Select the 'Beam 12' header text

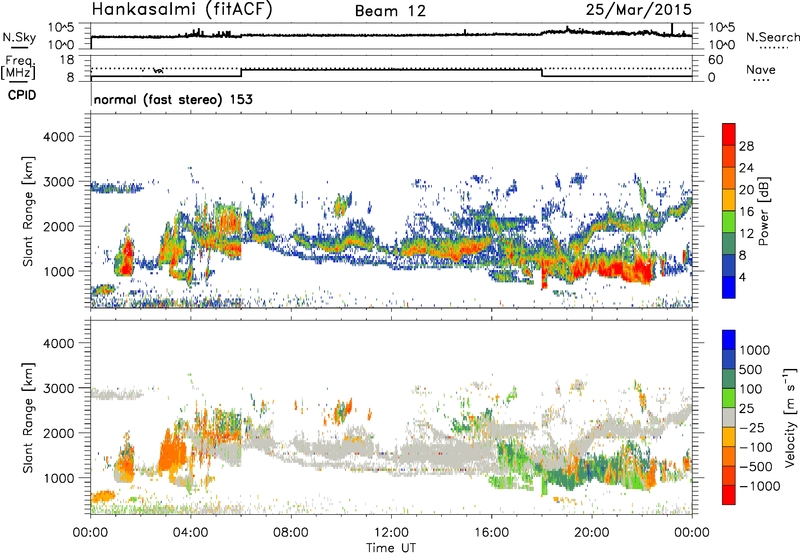click(x=390, y=11)
